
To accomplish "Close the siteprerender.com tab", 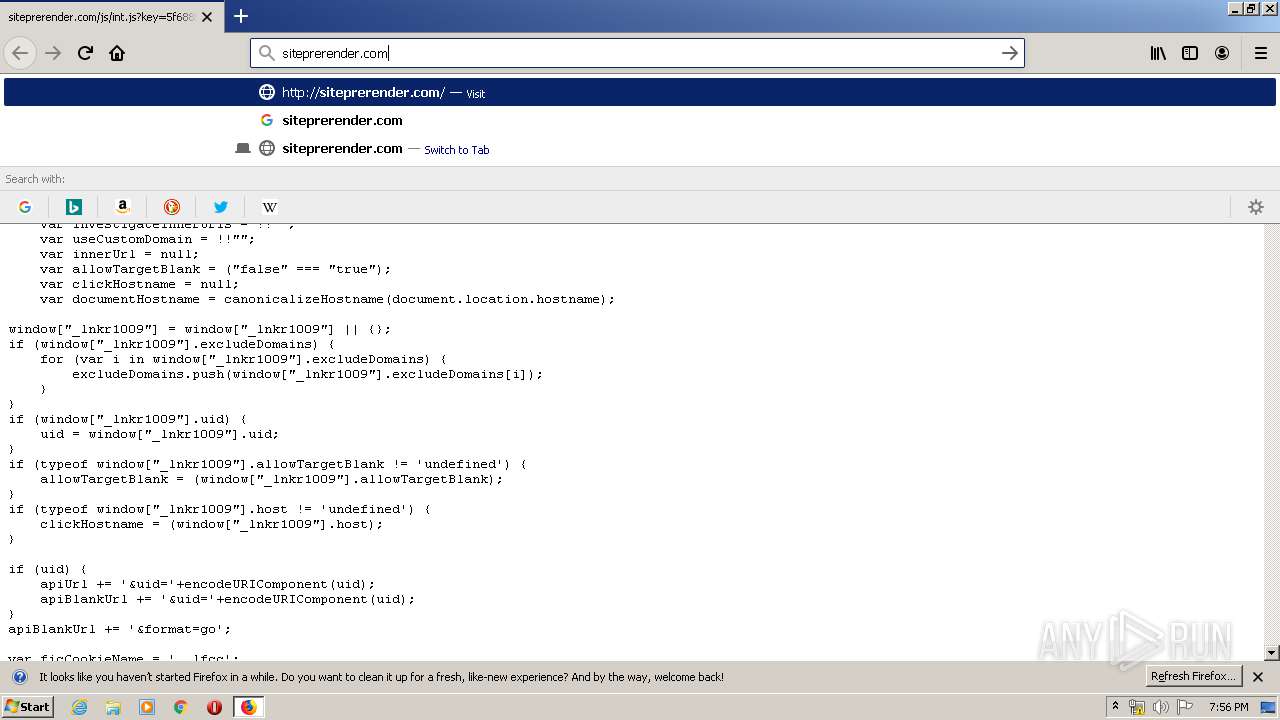I will click(x=207, y=17).
